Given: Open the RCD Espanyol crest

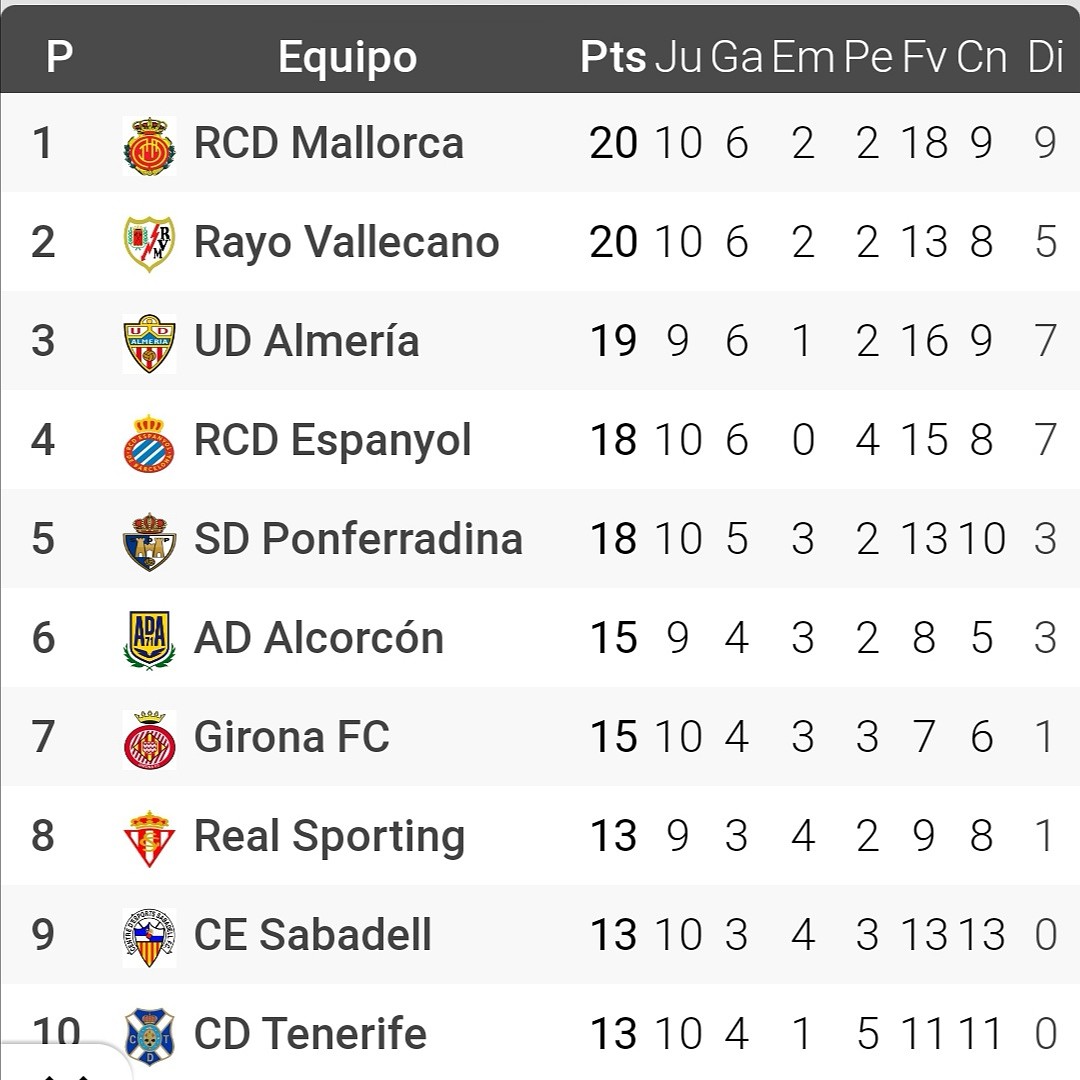Looking at the screenshot, I should coord(149,443).
